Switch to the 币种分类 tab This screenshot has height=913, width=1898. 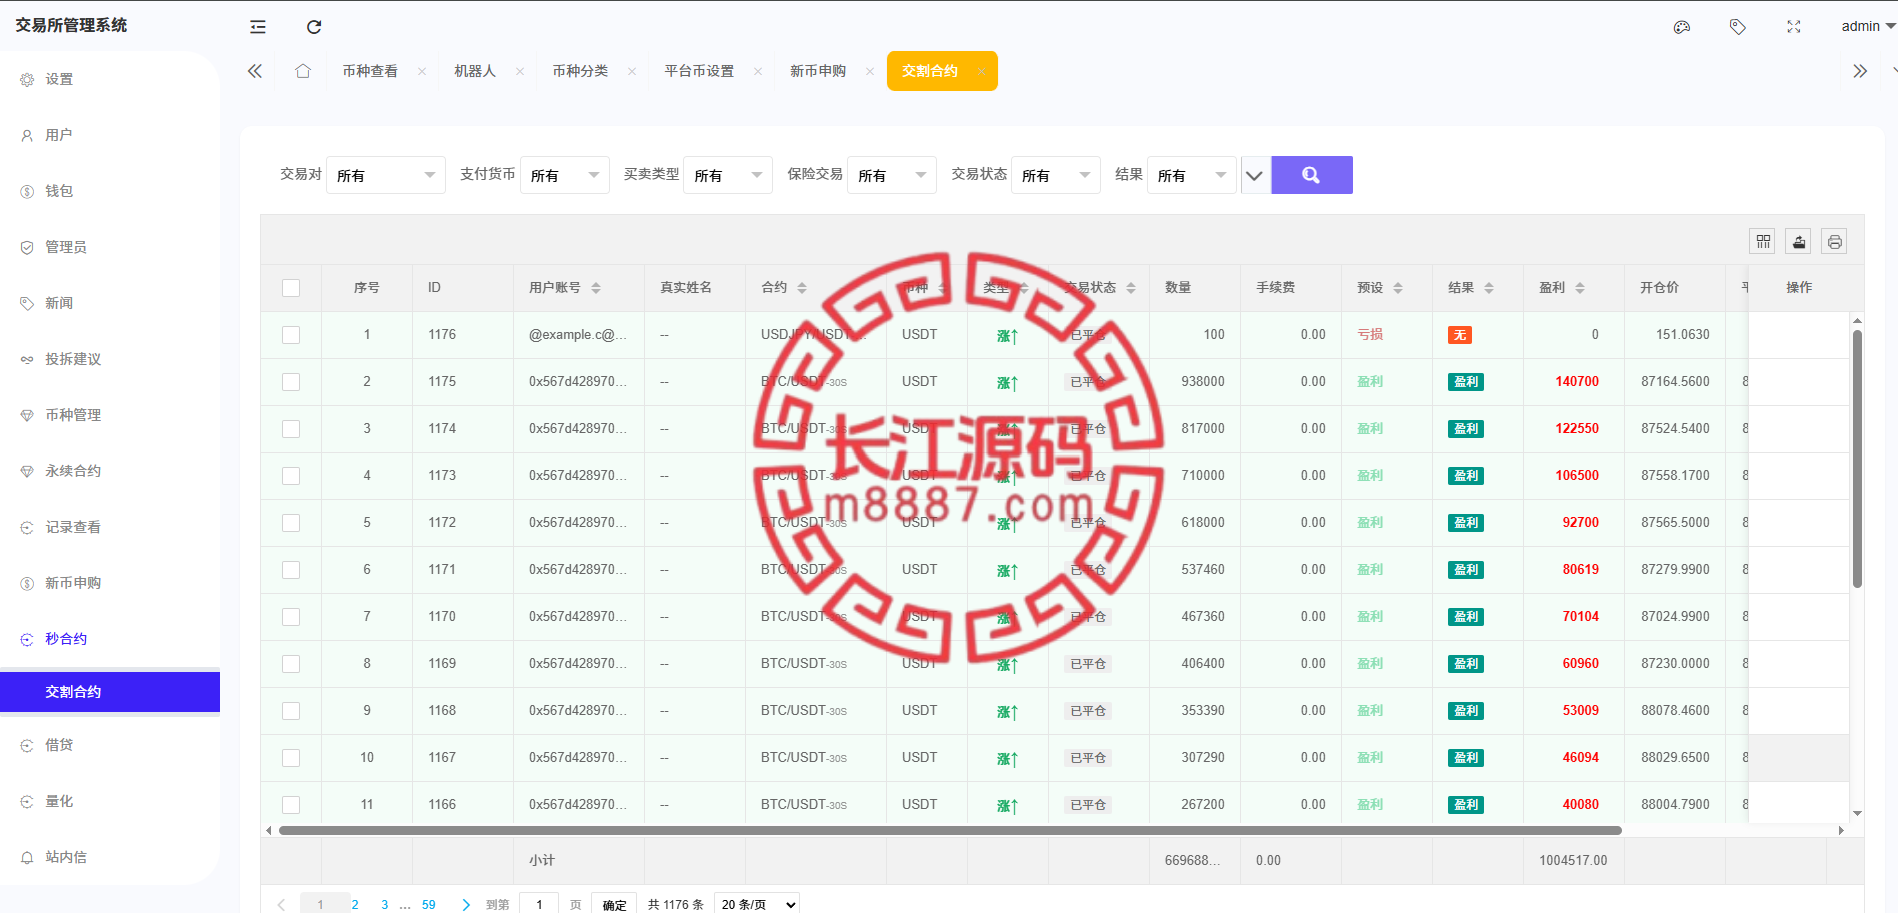click(580, 71)
